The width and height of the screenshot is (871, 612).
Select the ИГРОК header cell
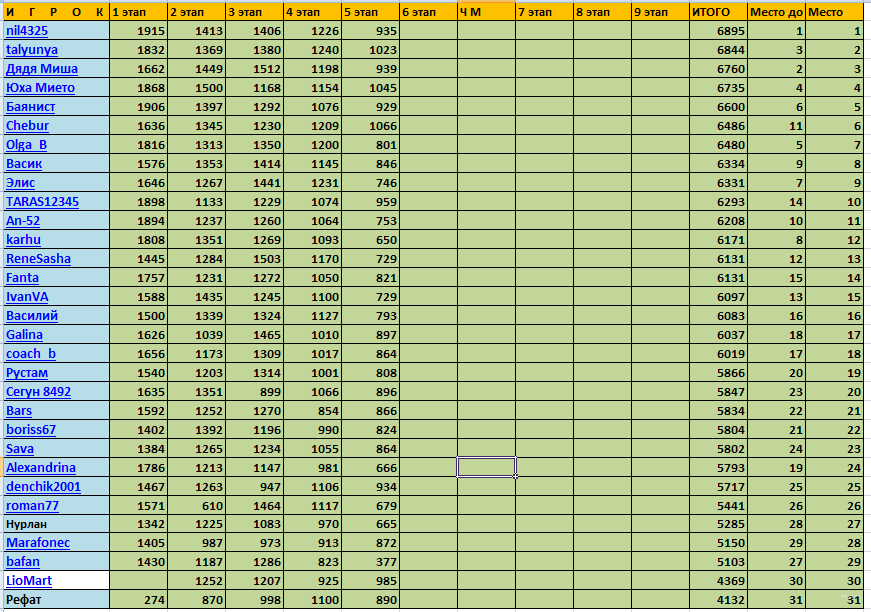tap(56, 12)
